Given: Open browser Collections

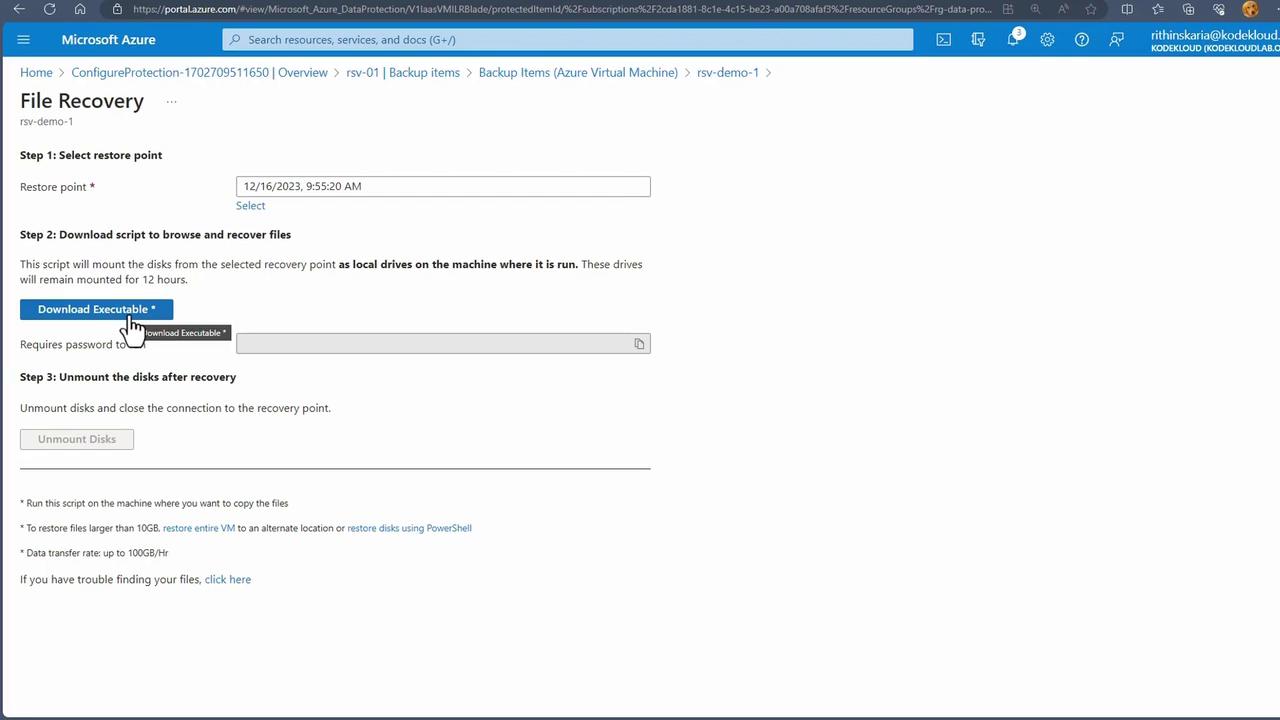Looking at the screenshot, I should [x=1189, y=9].
